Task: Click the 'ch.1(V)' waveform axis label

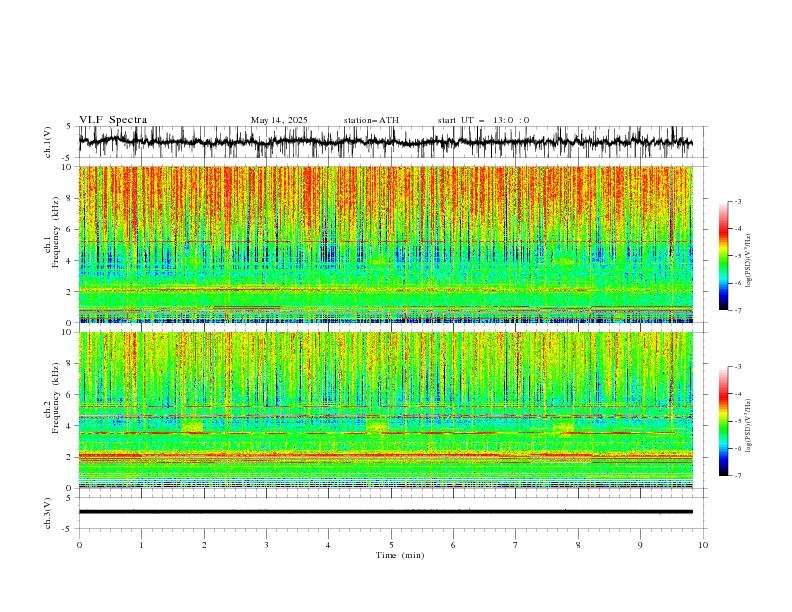Action: [48, 142]
